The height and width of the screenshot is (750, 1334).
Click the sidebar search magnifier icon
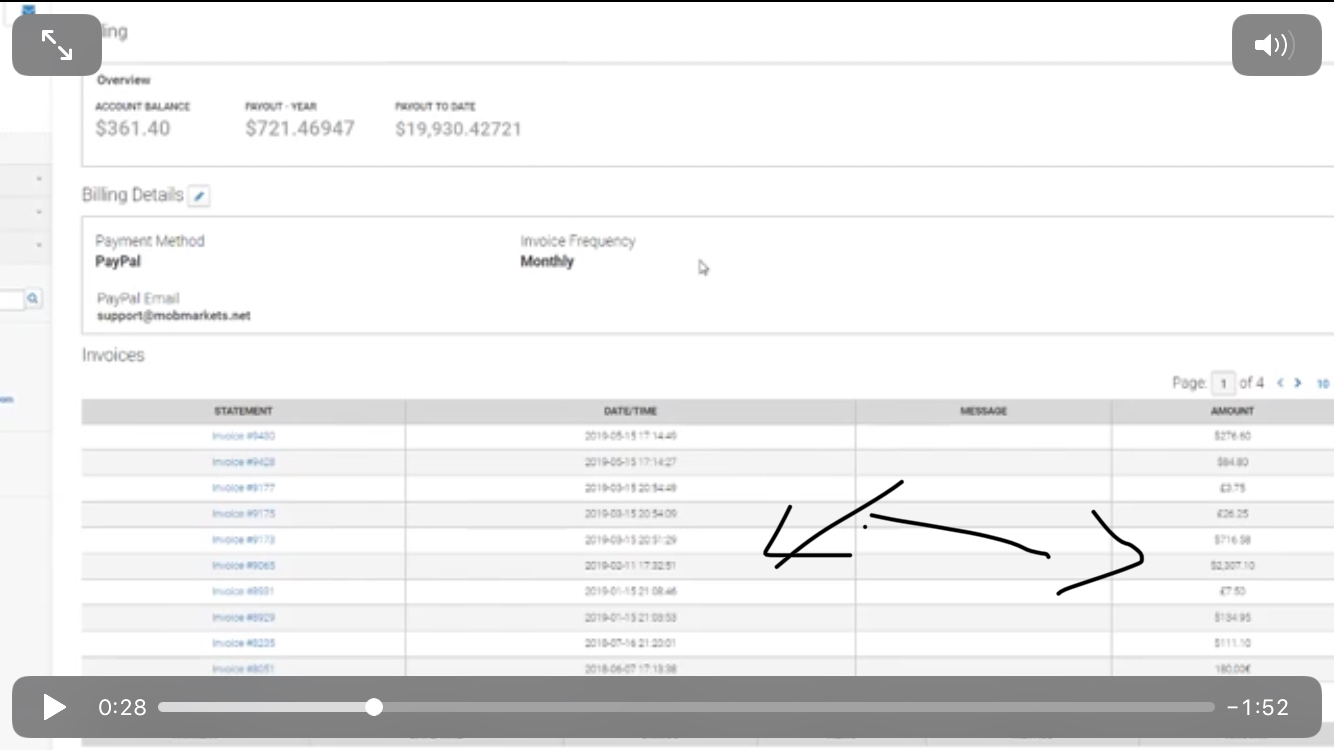coord(33,298)
